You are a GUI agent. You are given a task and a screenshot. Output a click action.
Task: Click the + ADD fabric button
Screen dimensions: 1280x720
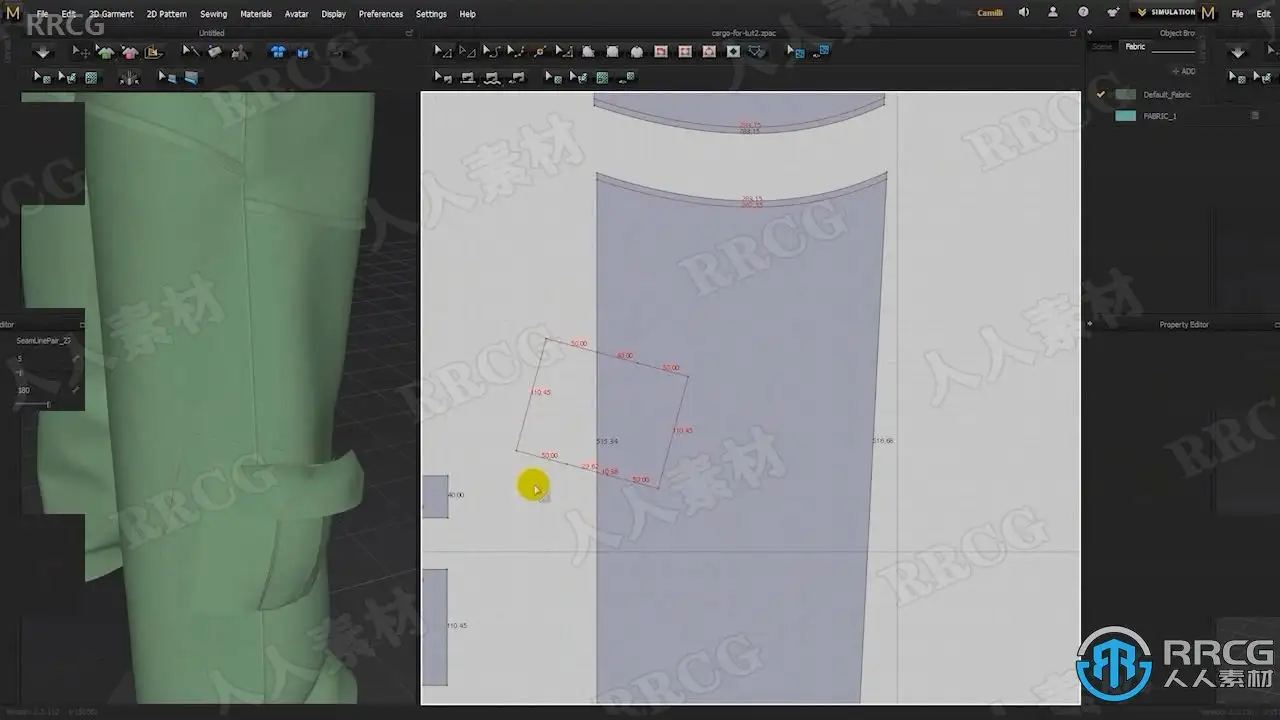coord(1184,71)
